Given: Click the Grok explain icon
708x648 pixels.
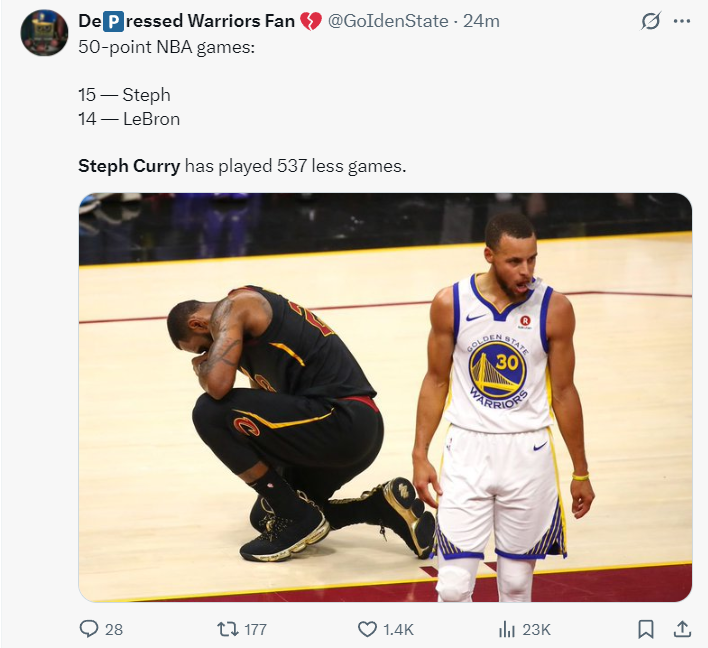Looking at the screenshot, I should (x=651, y=21).
